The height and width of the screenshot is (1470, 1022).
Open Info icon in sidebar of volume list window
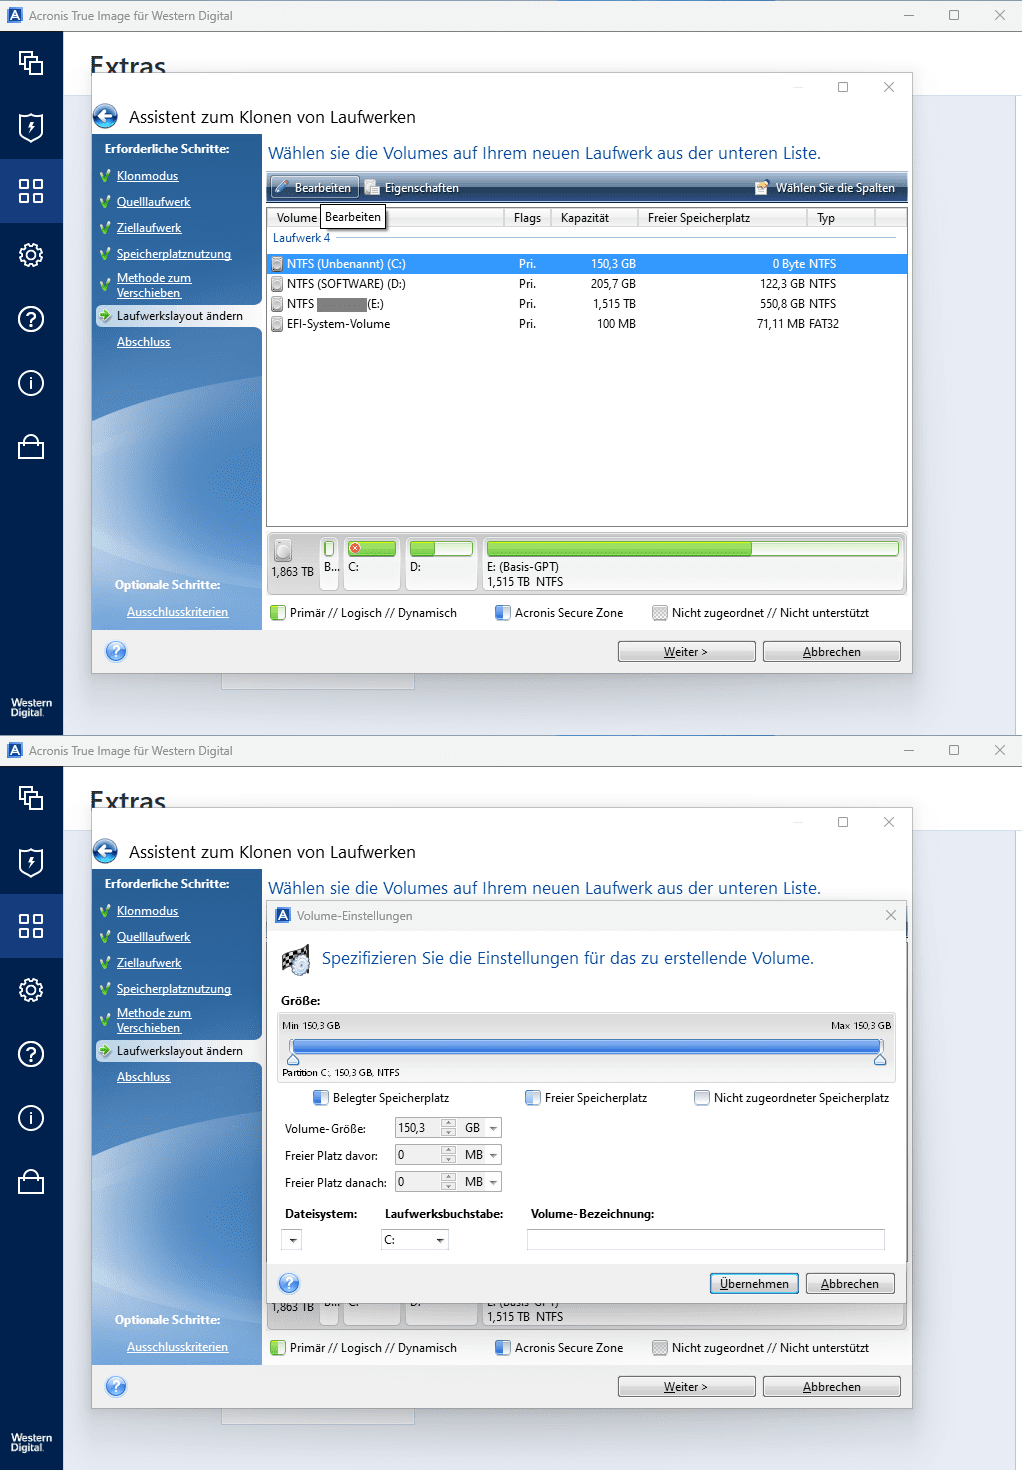point(31,383)
